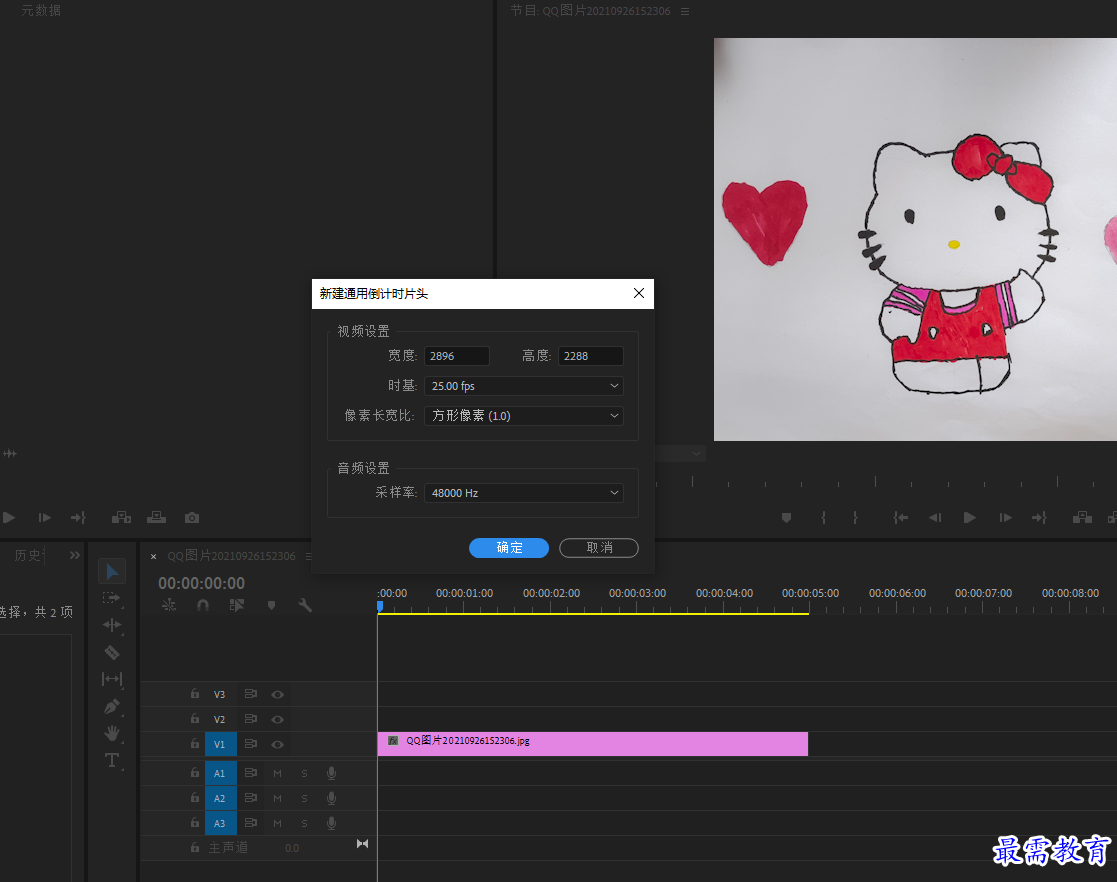
Task: Click Insert button in source monitor
Action: (121, 517)
